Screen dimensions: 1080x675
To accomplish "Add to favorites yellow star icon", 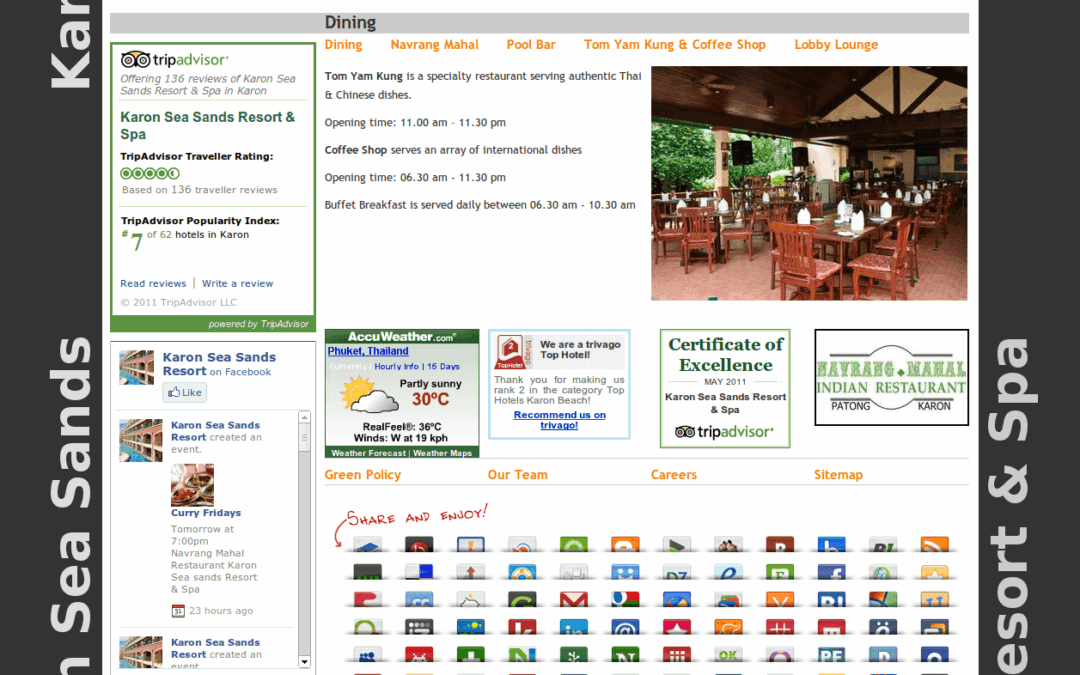I will [x=935, y=572].
